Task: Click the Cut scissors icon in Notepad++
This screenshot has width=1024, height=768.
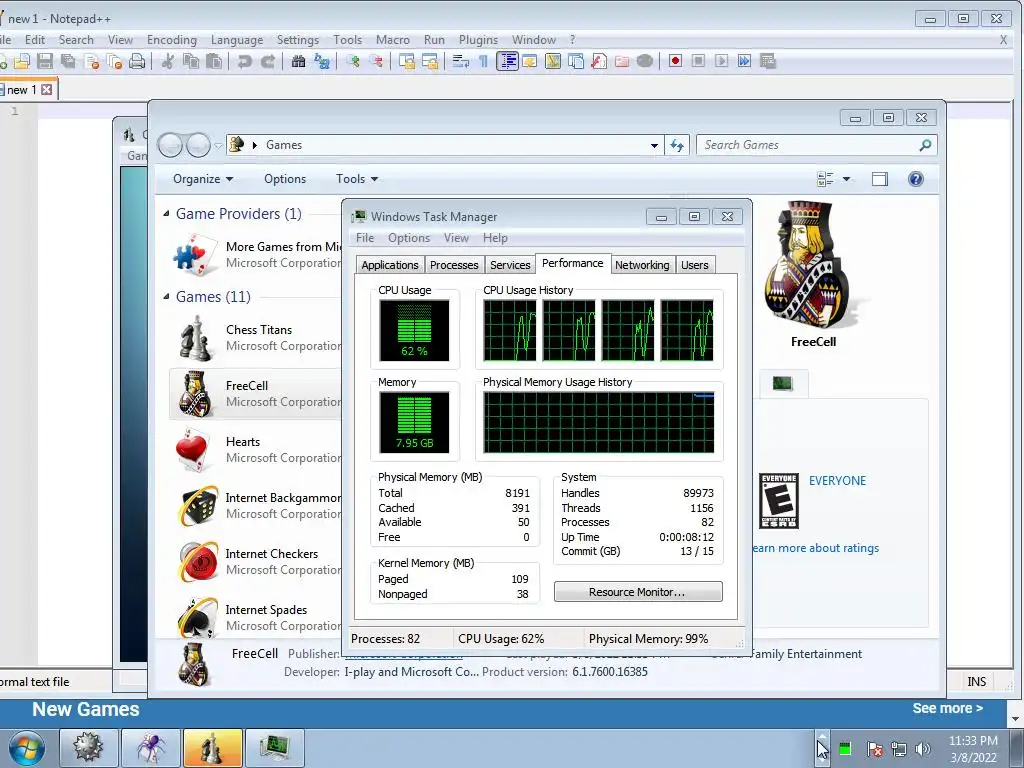Action: tap(168, 61)
